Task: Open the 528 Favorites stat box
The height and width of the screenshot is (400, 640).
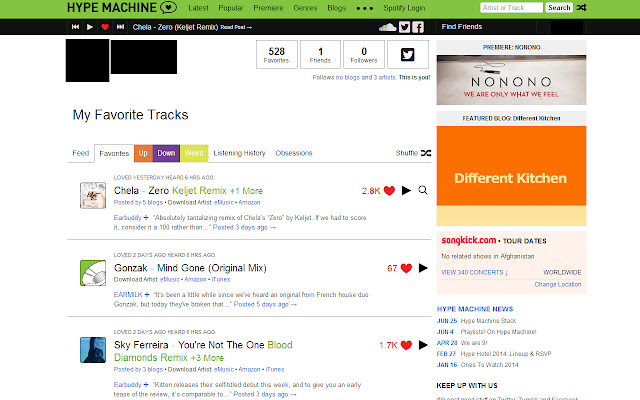Action: [276, 54]
